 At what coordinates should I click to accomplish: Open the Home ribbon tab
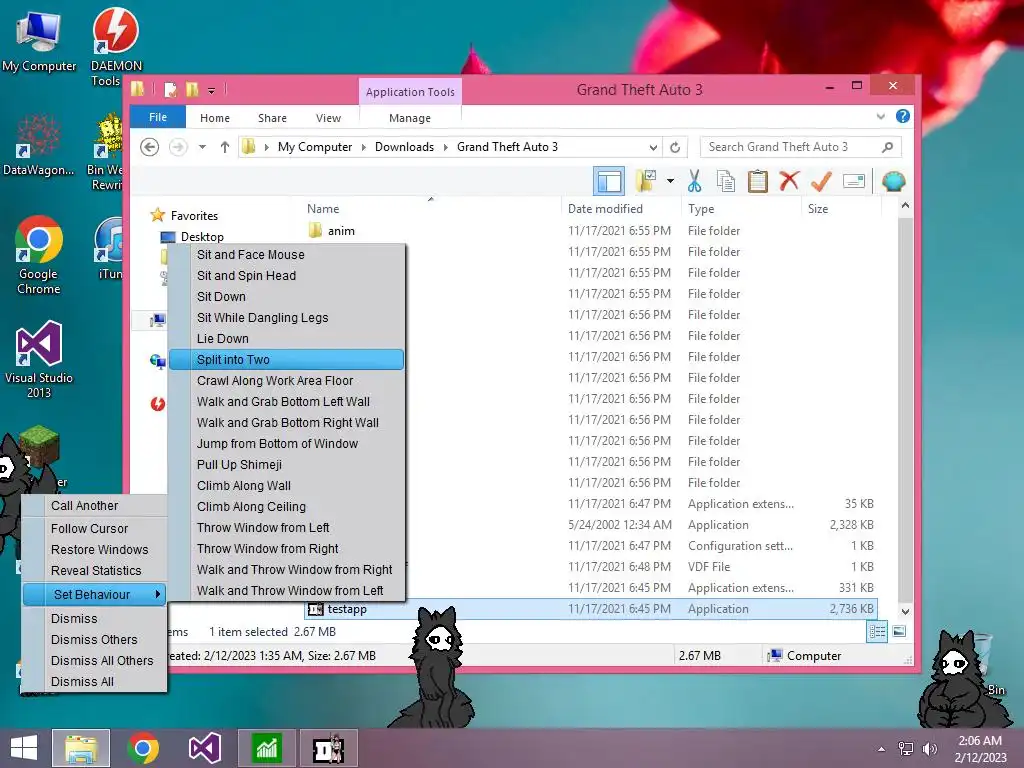click(x=215, y=118)
